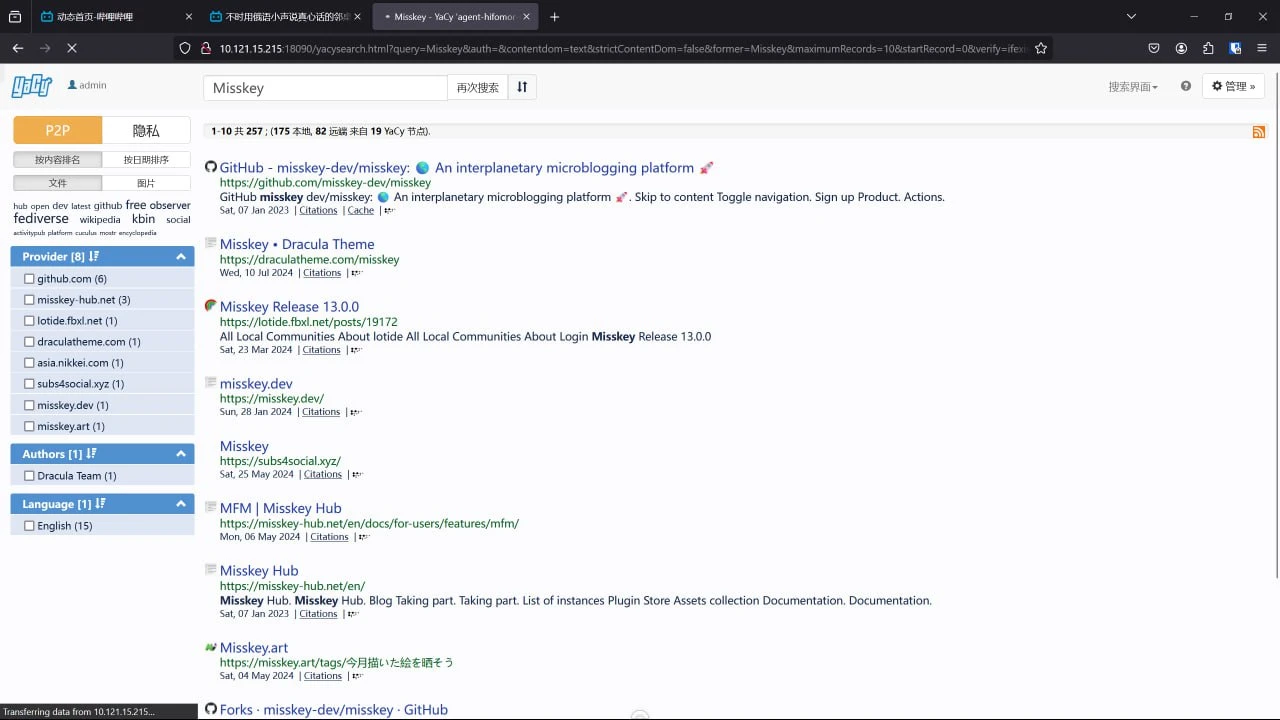Click the Misskey search query input field

tap(325, 87)
